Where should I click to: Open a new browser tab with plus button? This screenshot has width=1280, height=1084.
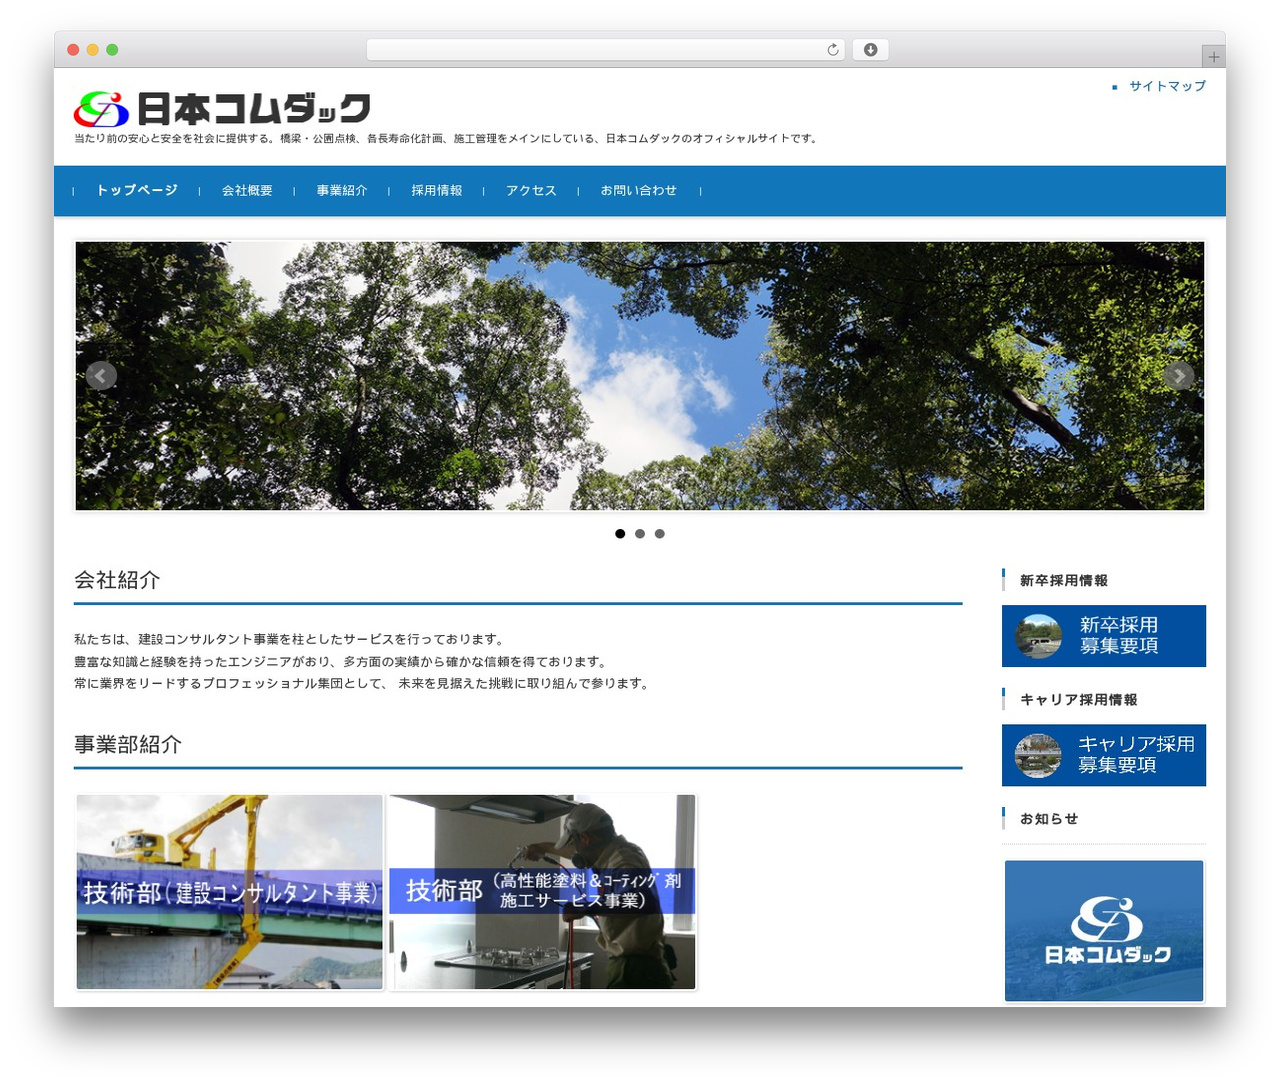click(x=1213, y=57)
